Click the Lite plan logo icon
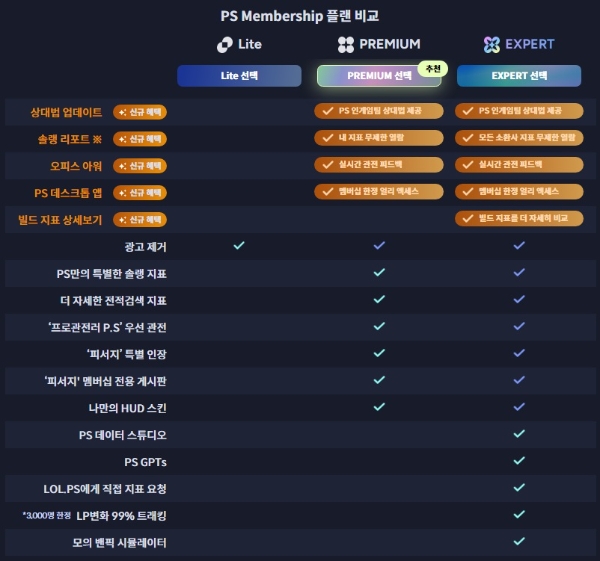The width and height of the screenshot is (600, 561). pyautogui.click(x=224, y=44)
